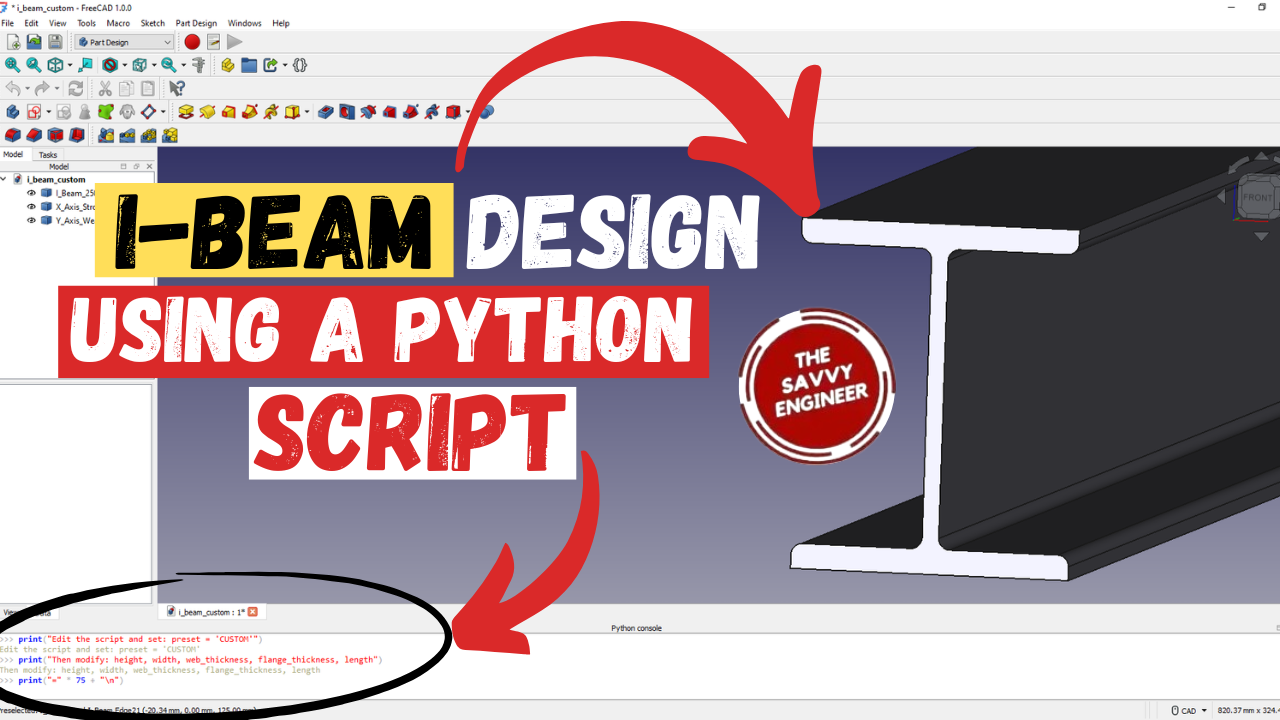Click the Pad tool icon
The width and height of the screenshot is (1280, 720).
tap(186, 112)
